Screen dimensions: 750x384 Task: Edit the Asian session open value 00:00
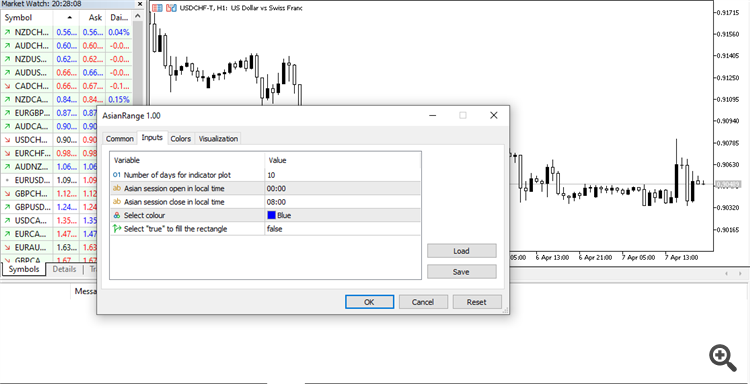(343, 188)
